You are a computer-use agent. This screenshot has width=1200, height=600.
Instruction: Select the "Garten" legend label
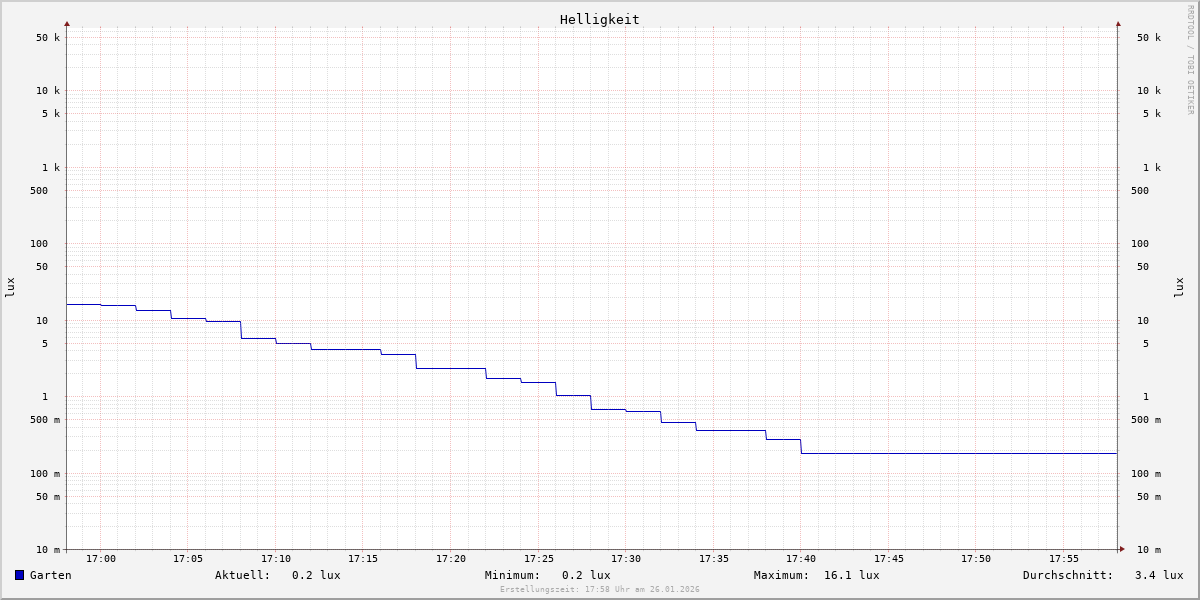[51, 575]
